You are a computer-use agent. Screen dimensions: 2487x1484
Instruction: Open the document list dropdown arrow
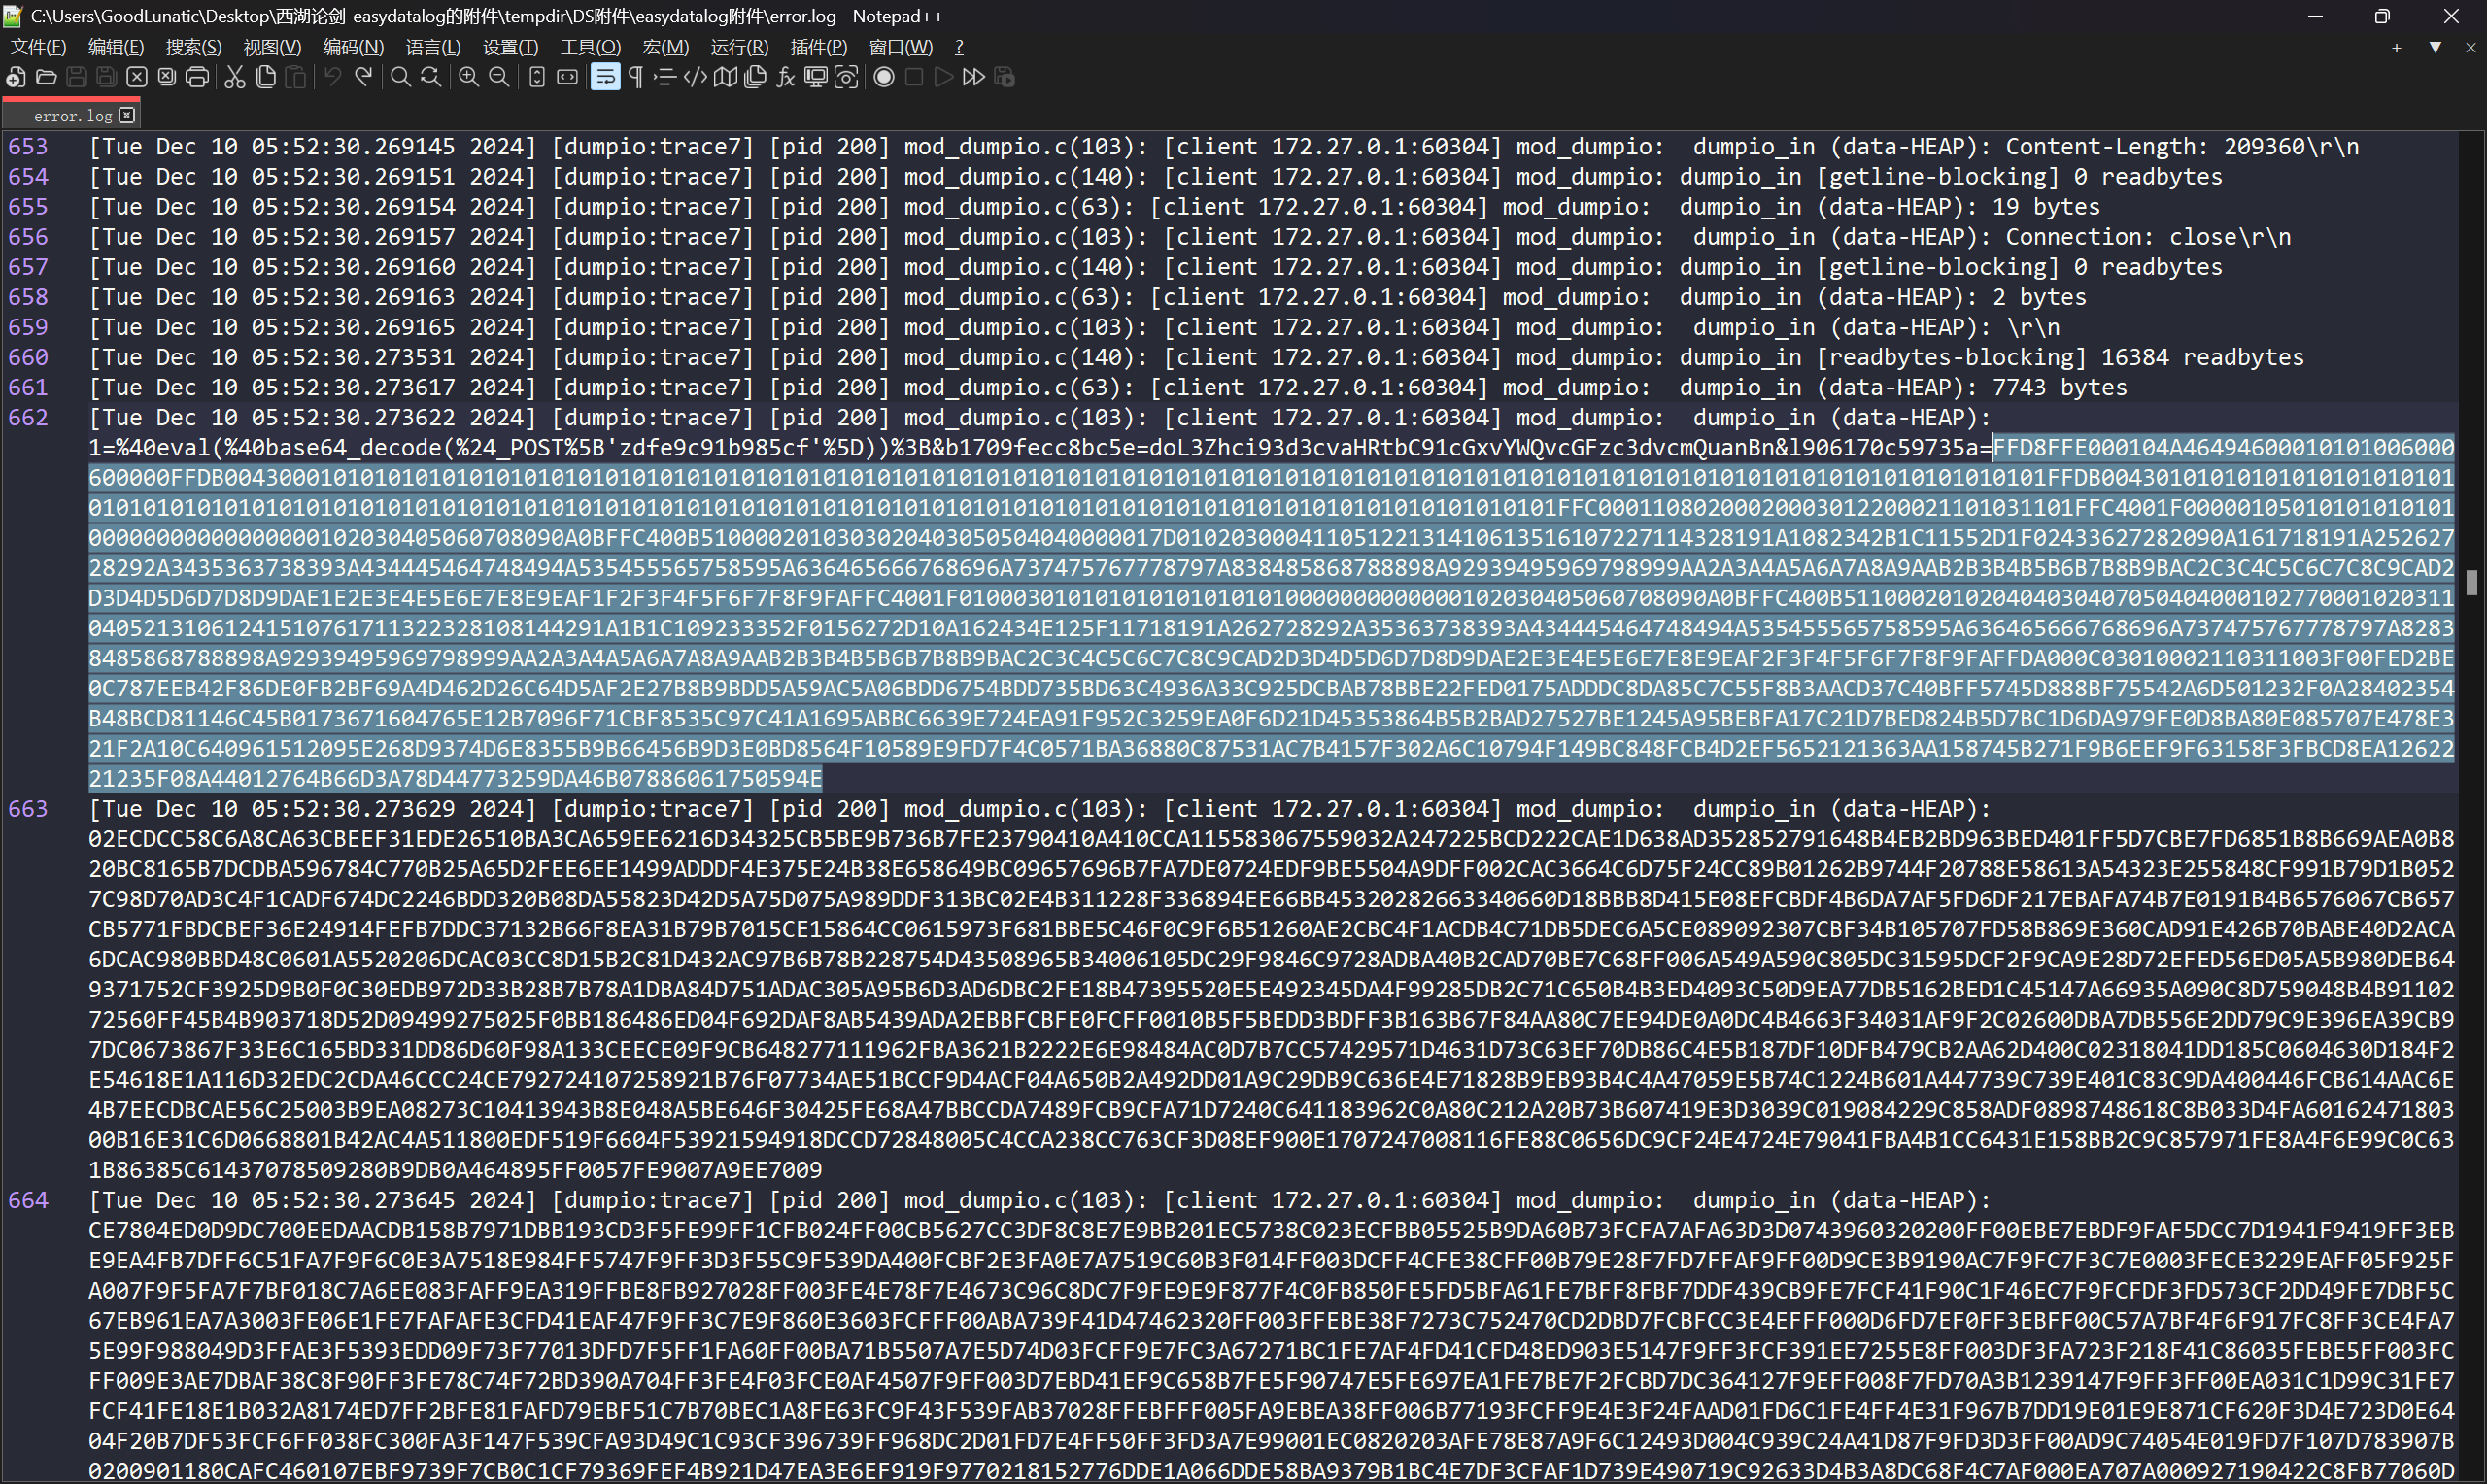2435,47
